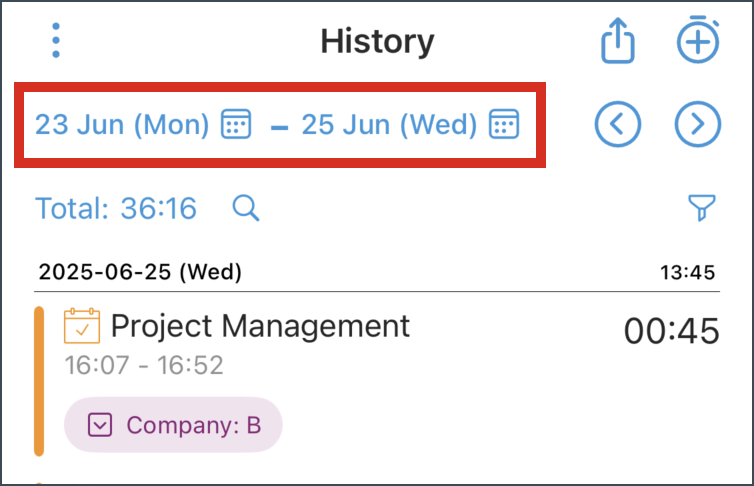Open the start date calendar icon
Screen dimensions: 754x486
point(236,124)
